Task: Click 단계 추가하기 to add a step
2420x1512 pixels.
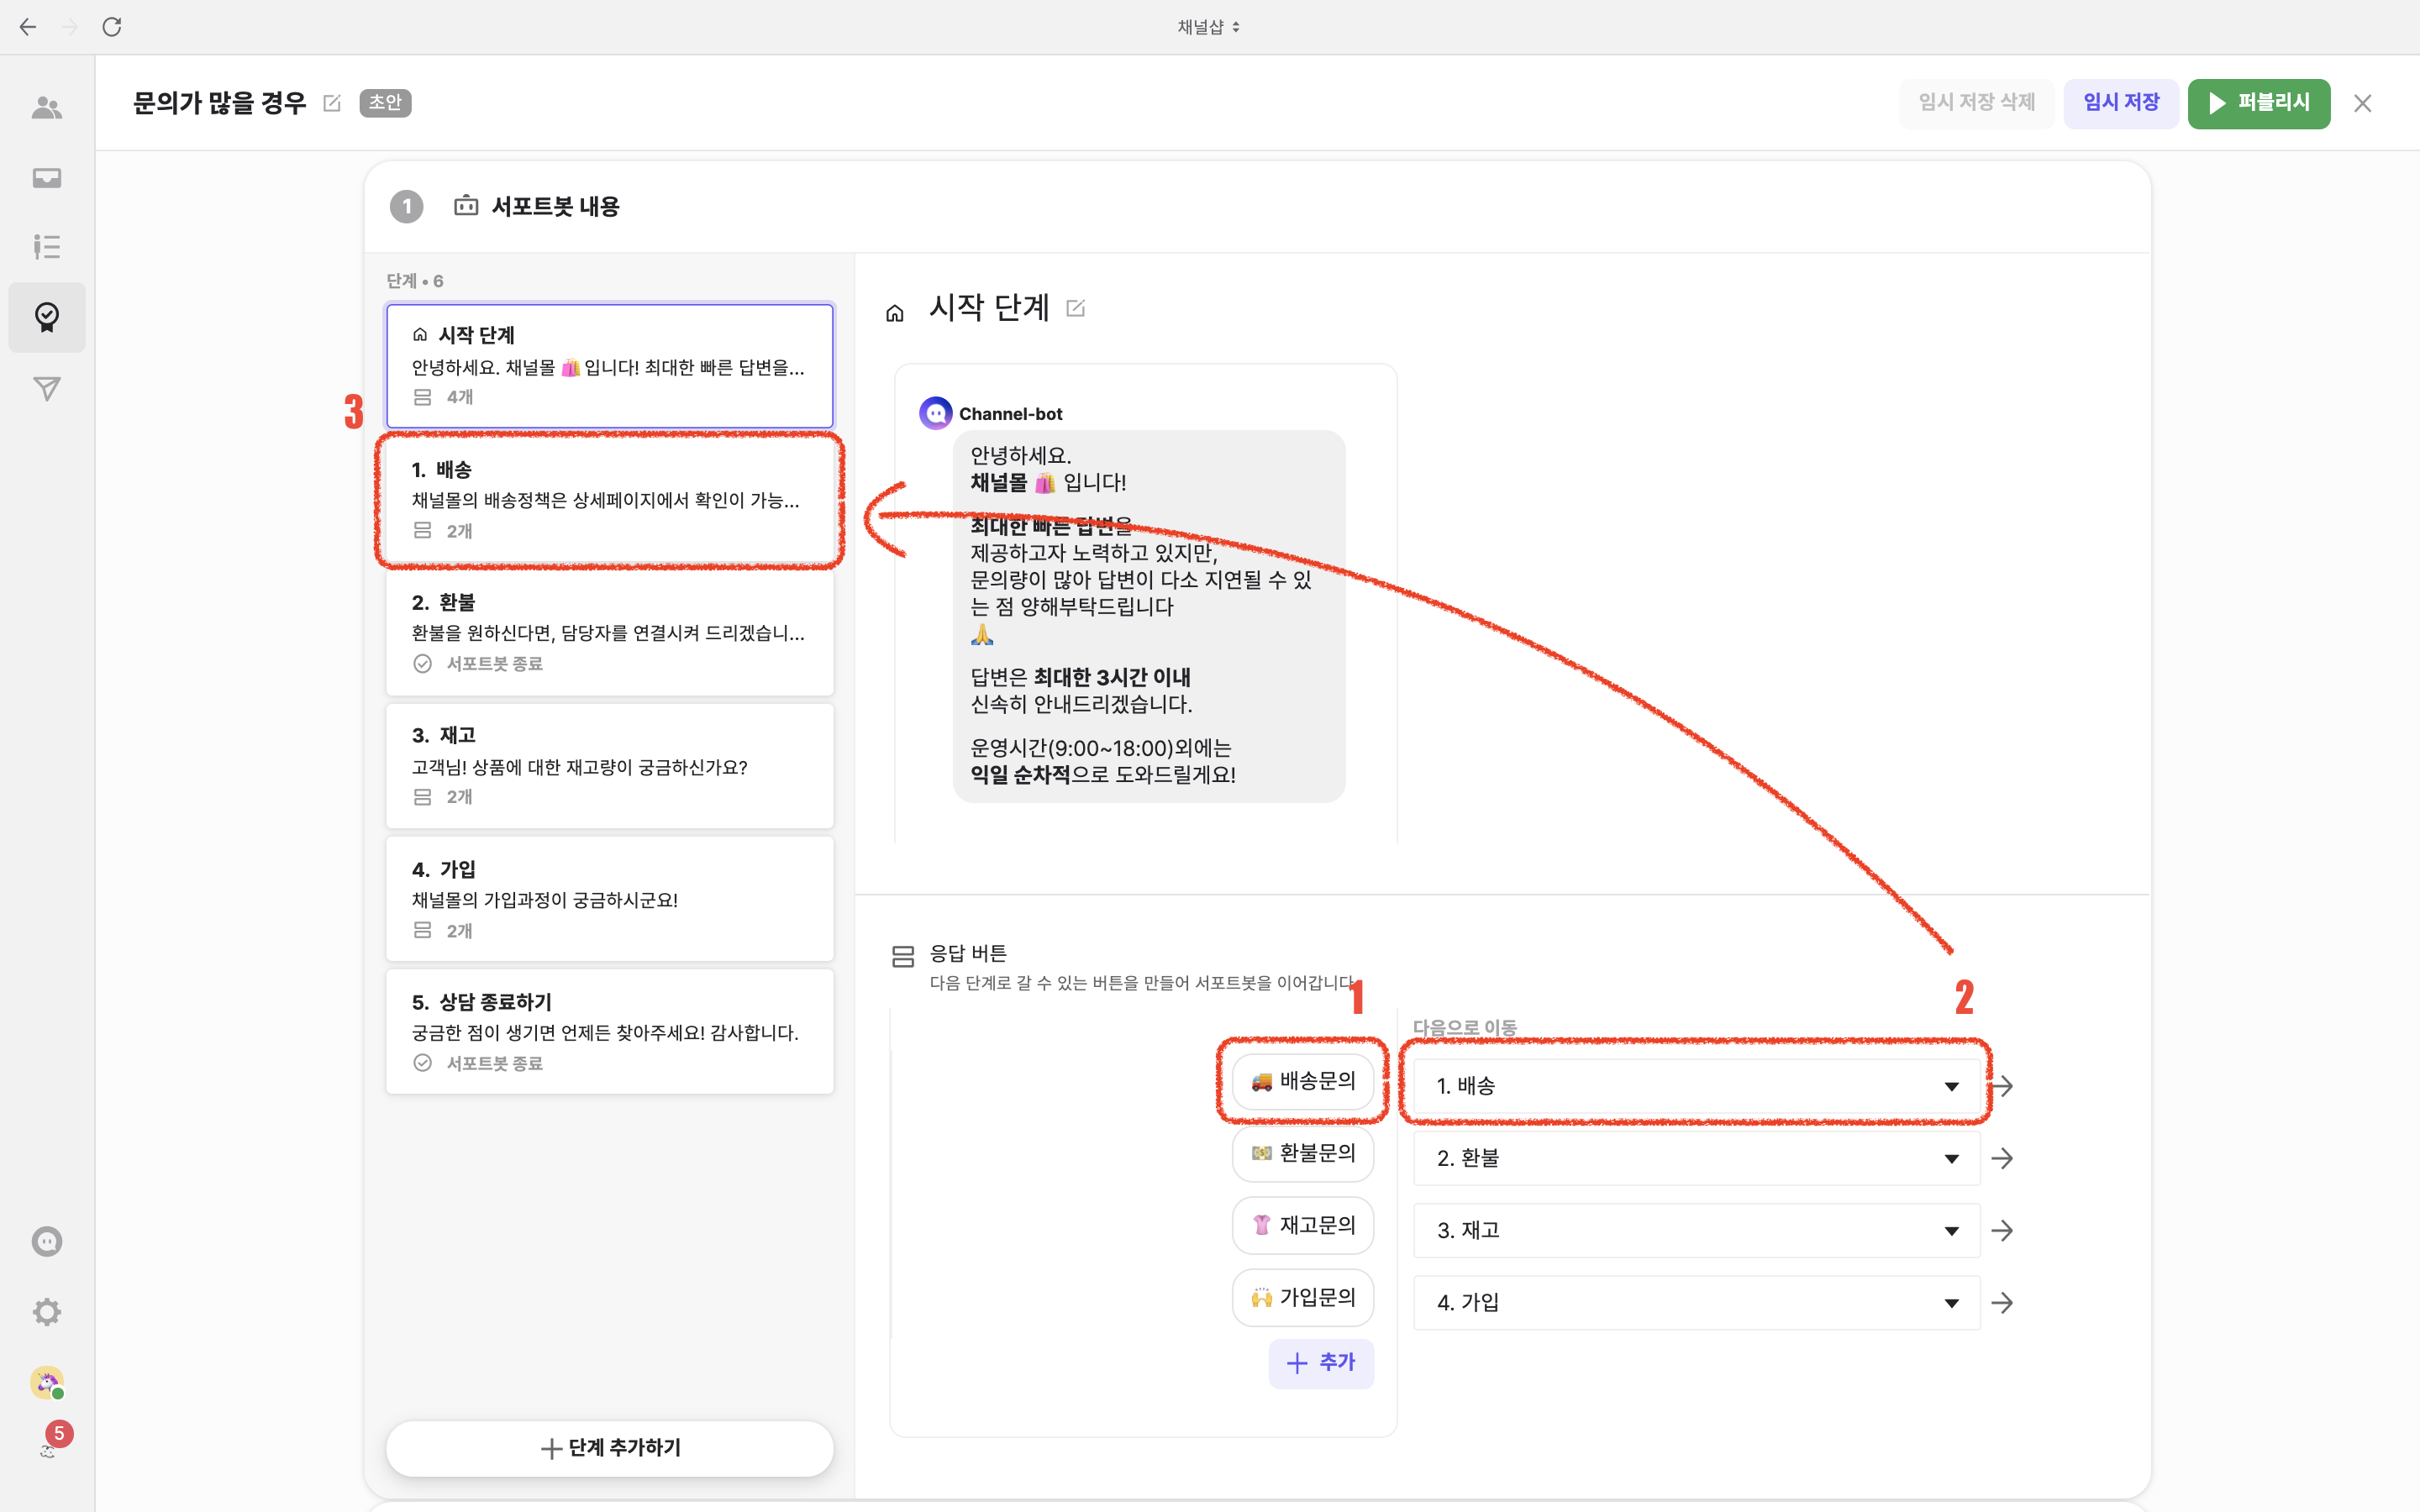Action: 609,1447
